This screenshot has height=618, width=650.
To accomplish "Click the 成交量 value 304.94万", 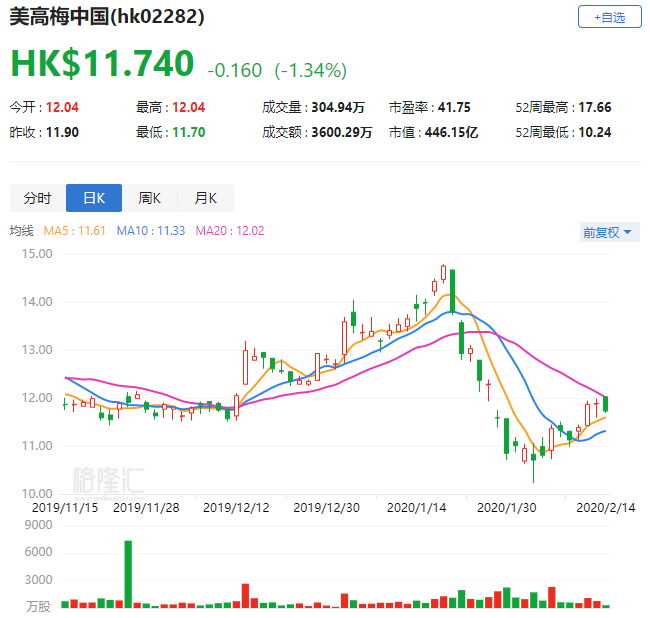I will [x=338, y=107].
